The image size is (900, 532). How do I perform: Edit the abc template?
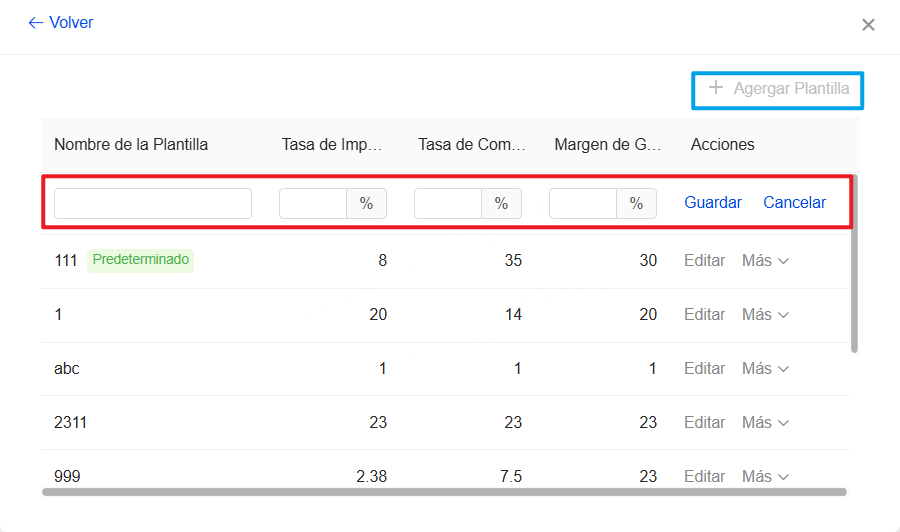[704, 369]
